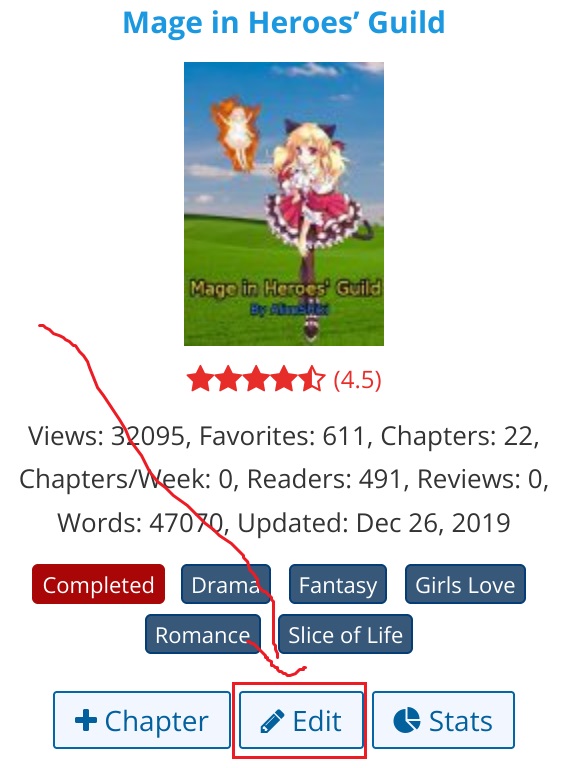Select the half-filled fifth rating star
Image resolution: width=578 pixels, height=768 pixels.
(312, 379)
